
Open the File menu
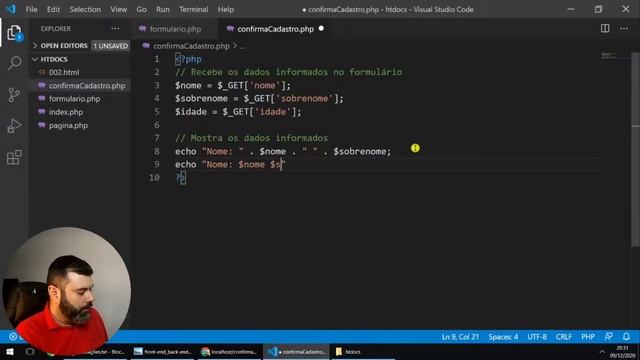pos(31,9)
